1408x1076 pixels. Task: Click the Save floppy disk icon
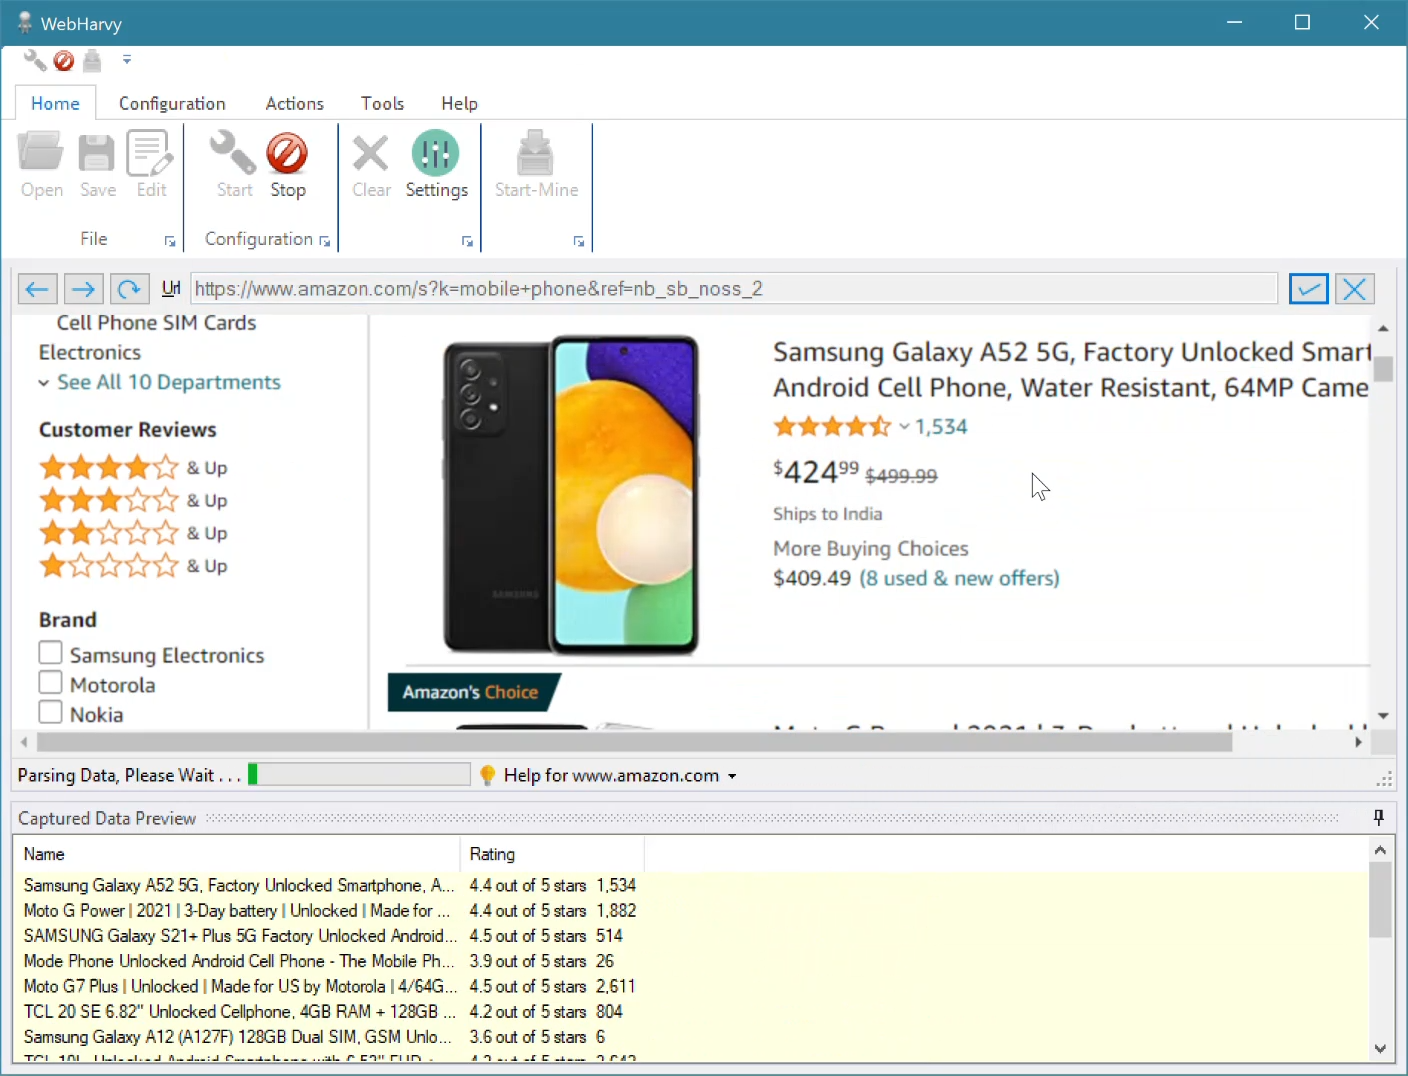(97, 153)
